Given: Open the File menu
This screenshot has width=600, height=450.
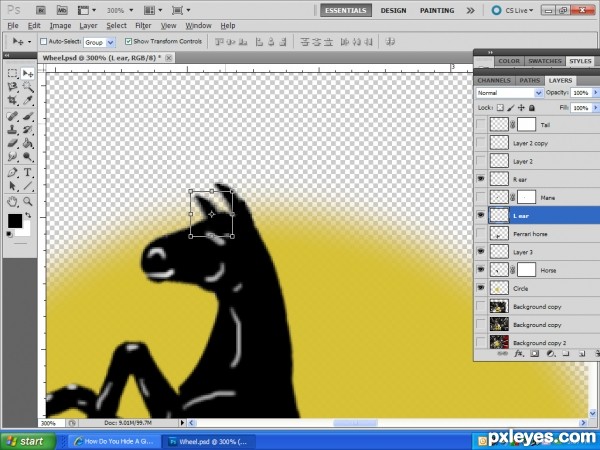Looking at the screenshot, I should pos(13,26).
